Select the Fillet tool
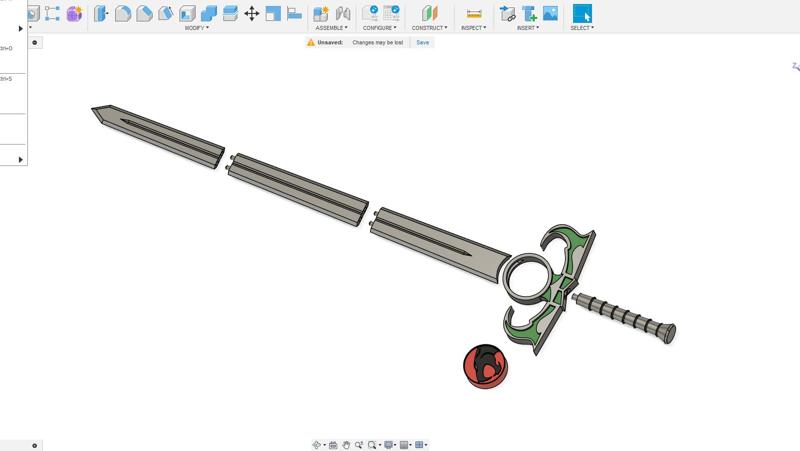Viewport: 800px width, 451px height. pyautogui.click(x=122, y=14)
